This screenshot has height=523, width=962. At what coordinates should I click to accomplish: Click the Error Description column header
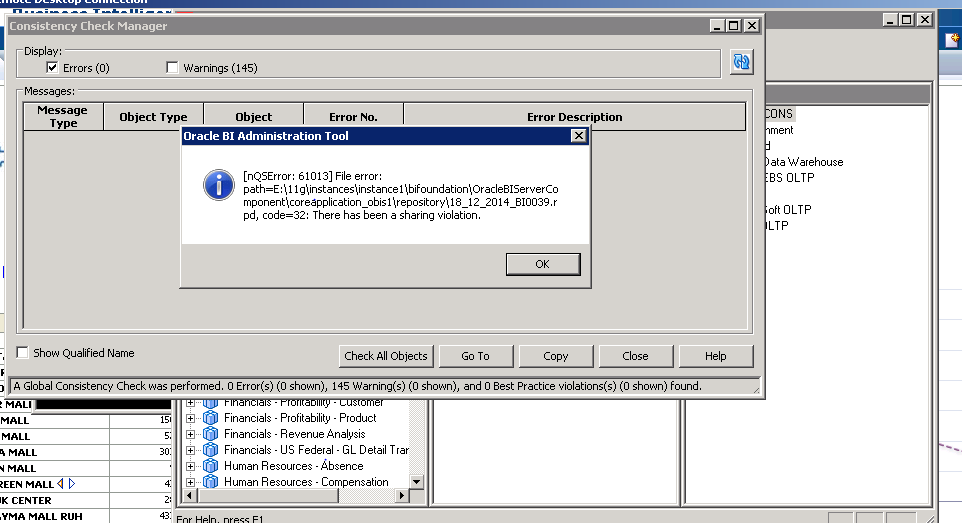coord(574,117)
